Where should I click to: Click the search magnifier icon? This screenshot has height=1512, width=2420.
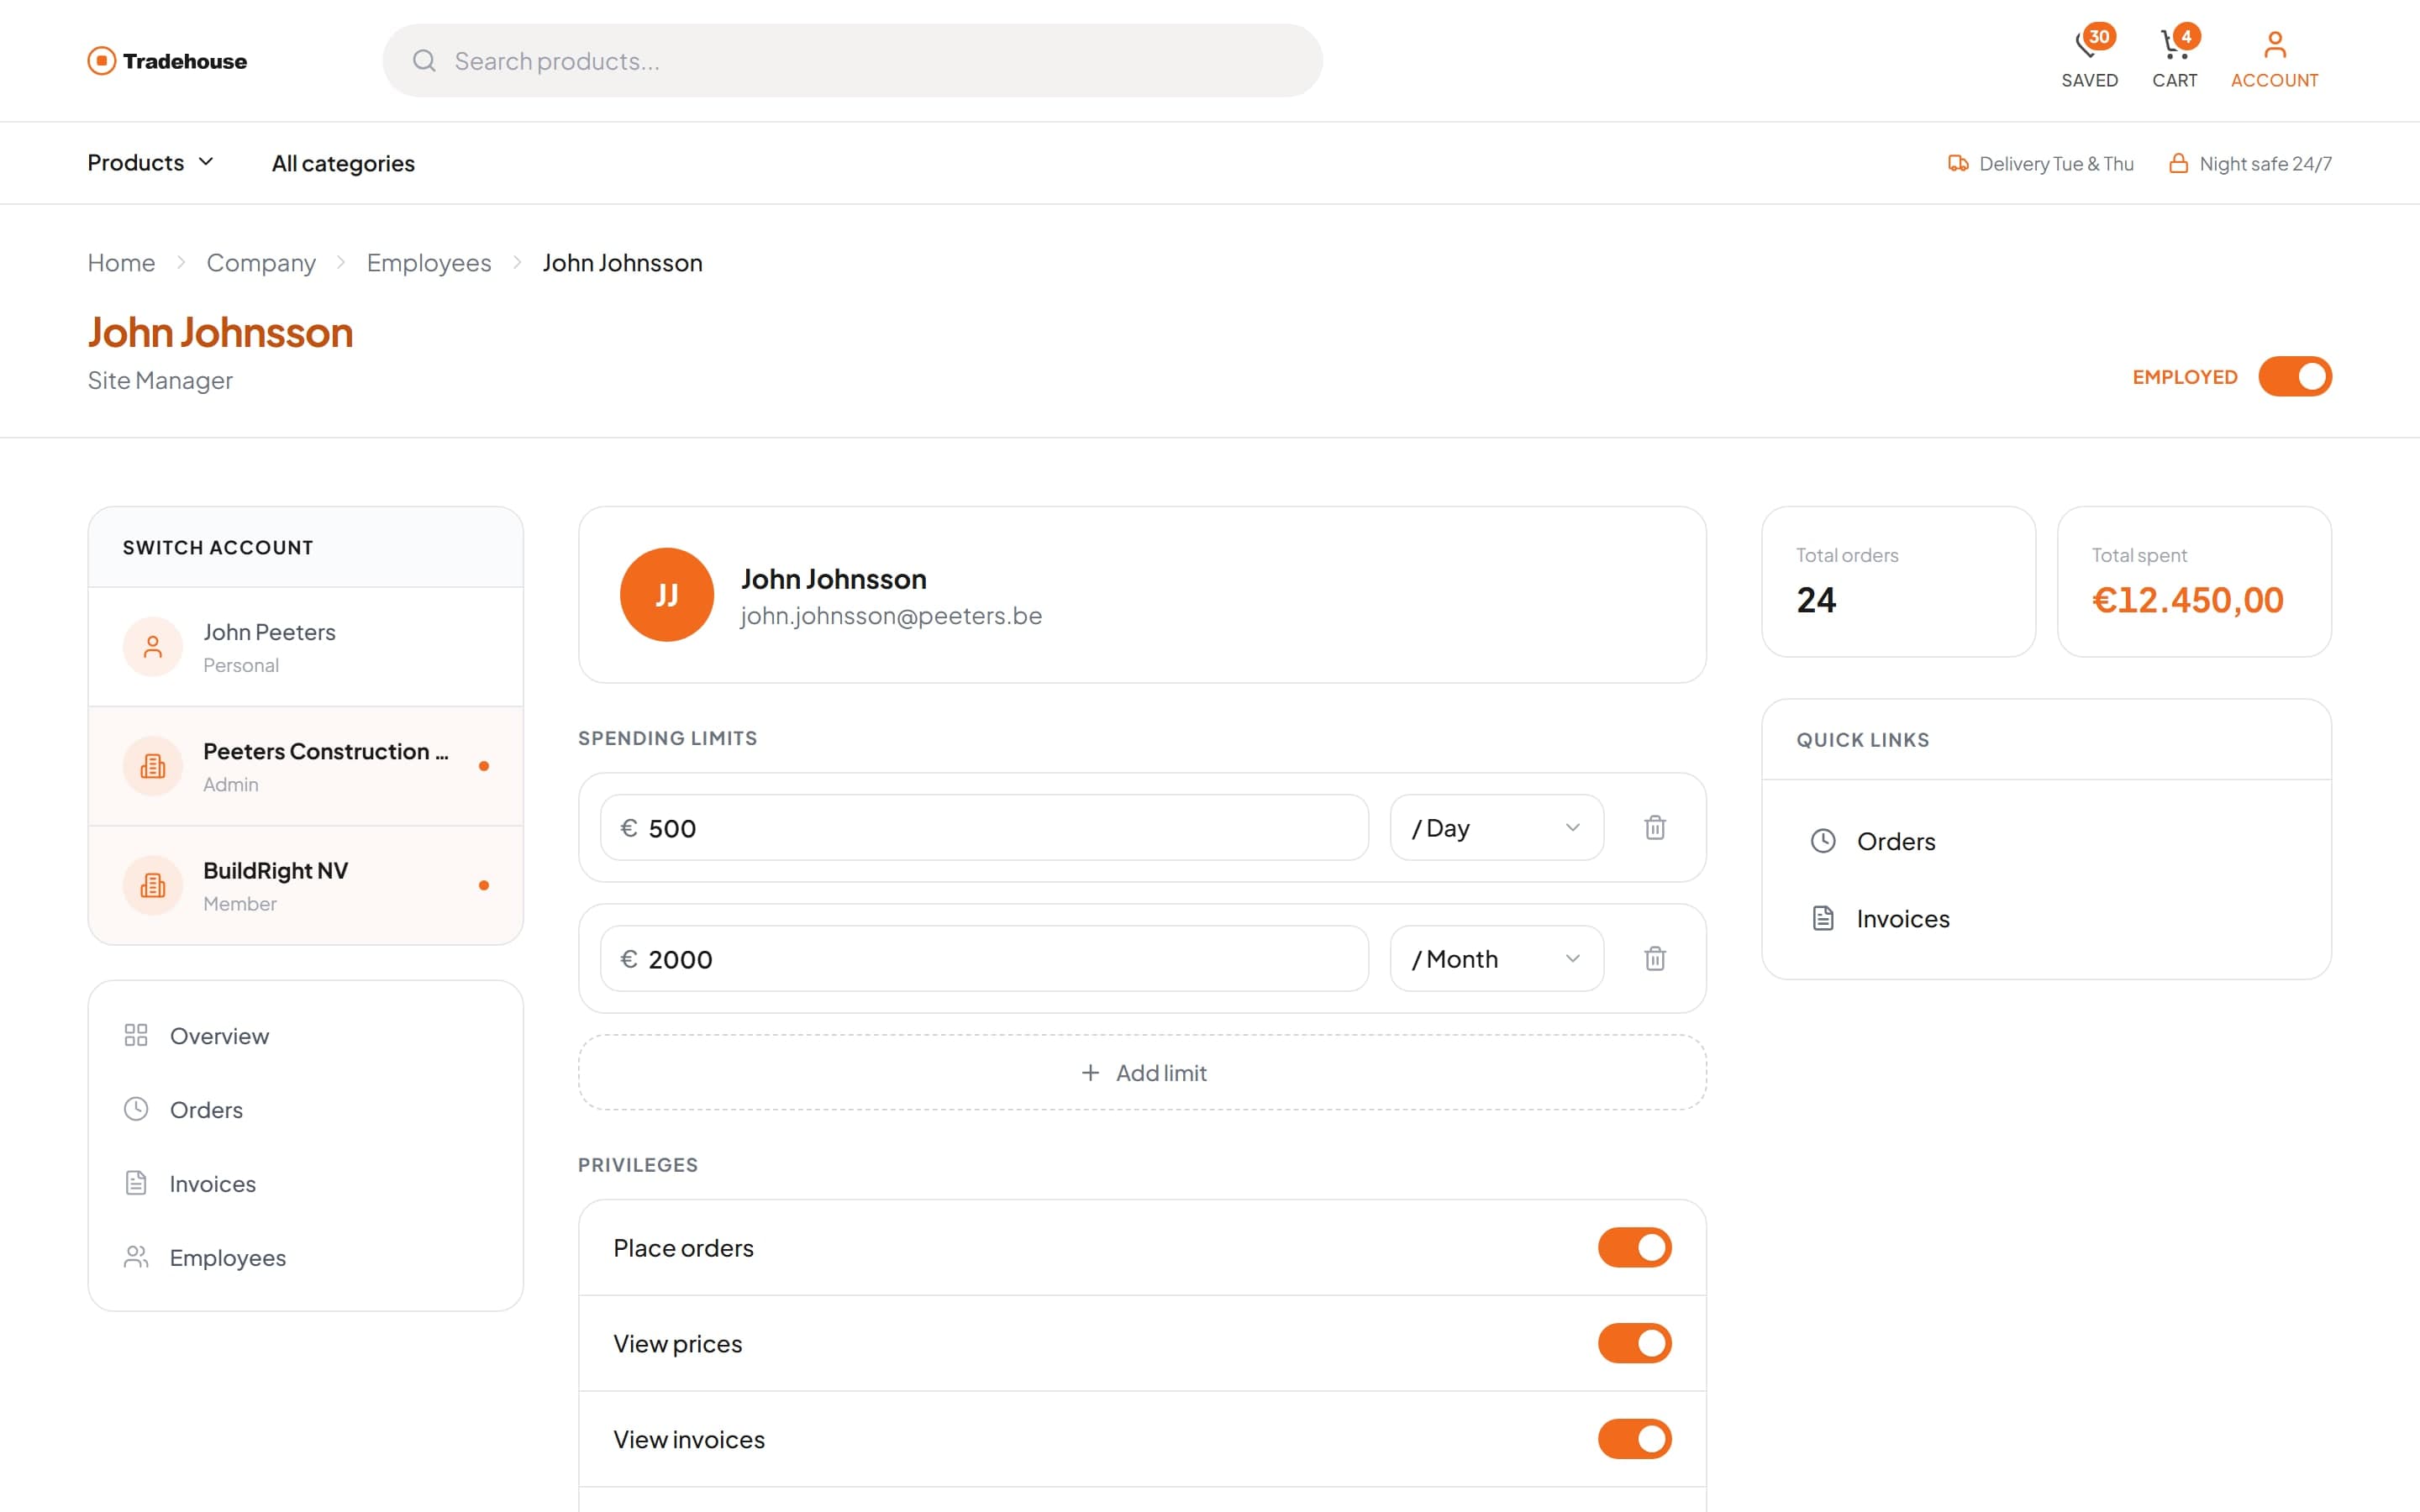click(424, 61)
